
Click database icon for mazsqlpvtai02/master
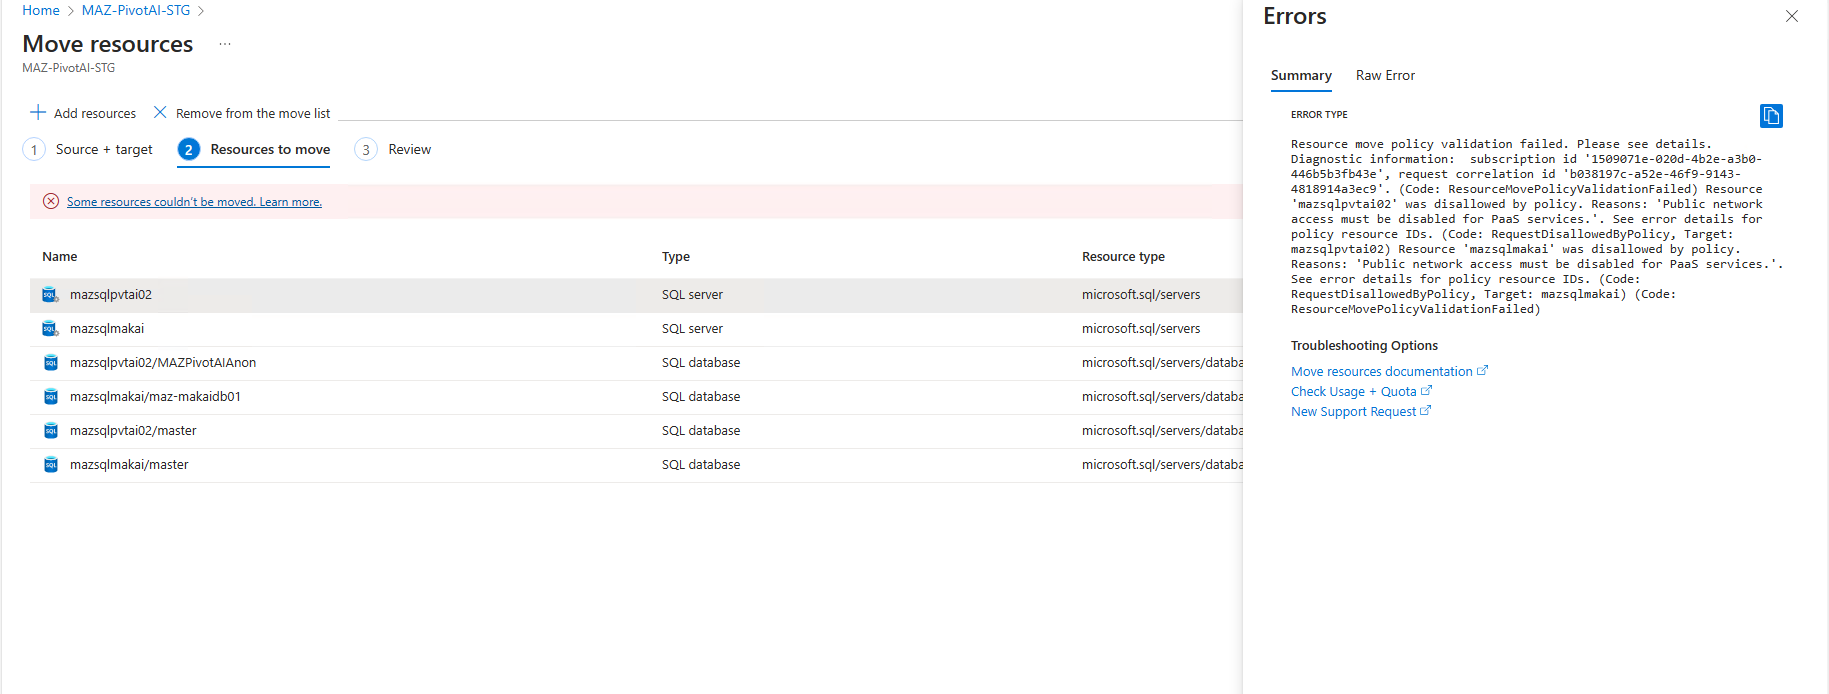tap(50, 431)
